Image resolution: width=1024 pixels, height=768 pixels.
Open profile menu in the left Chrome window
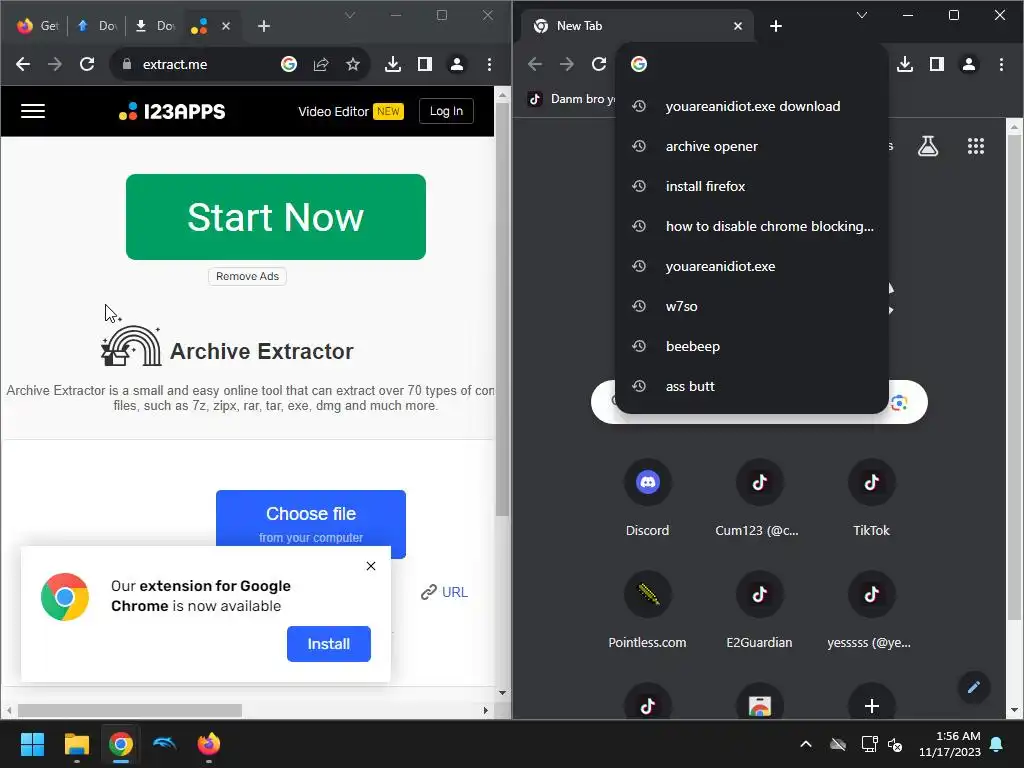point(456,64)
